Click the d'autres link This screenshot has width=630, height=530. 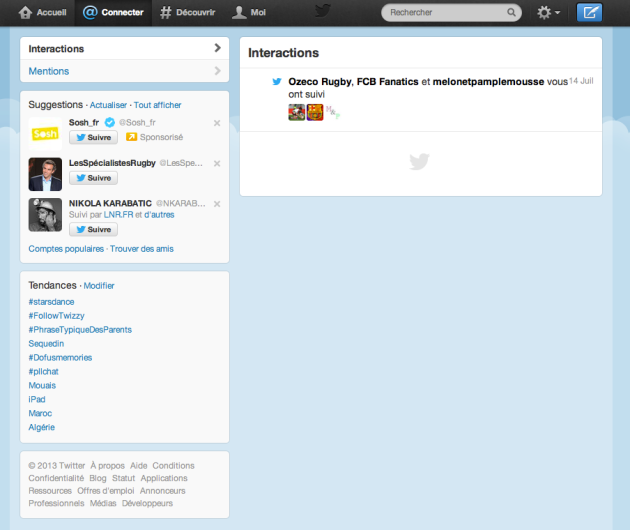[159, 215]
